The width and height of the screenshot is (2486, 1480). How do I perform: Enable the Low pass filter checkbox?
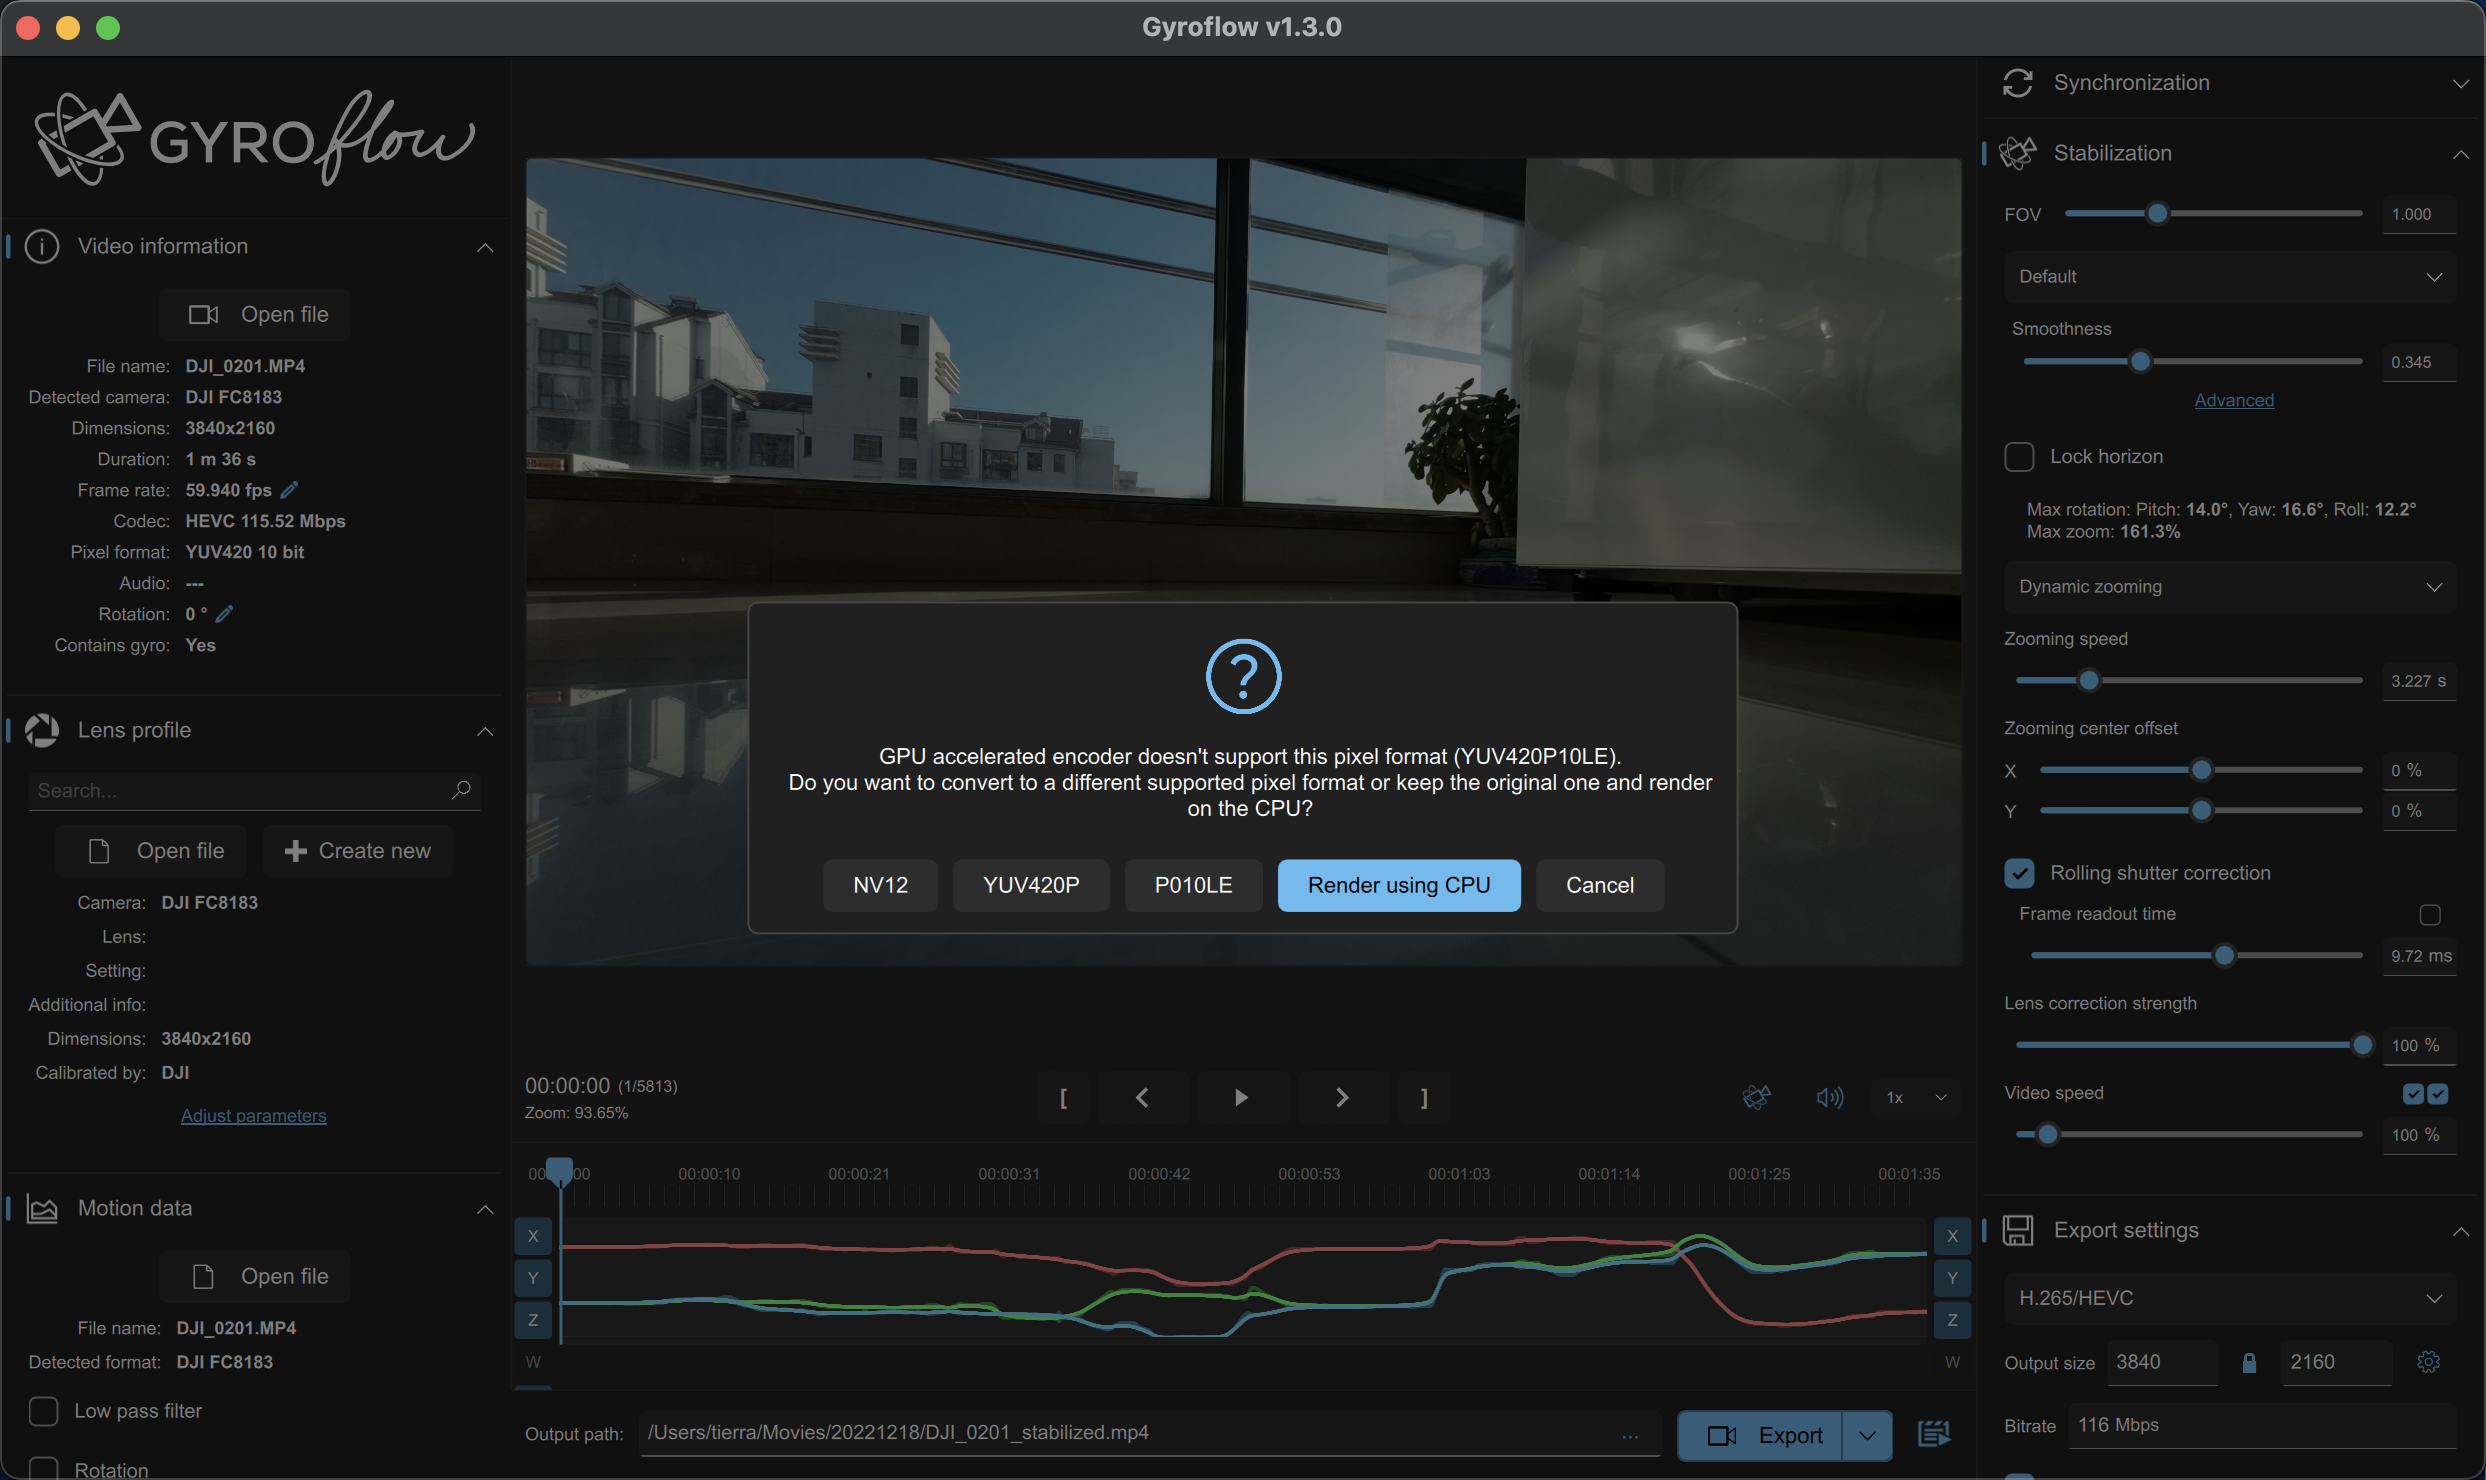[43, 1410]
